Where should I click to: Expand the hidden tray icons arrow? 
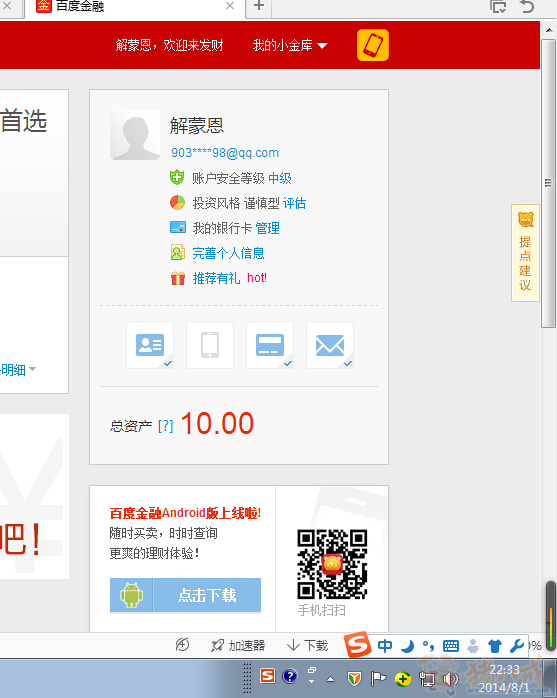[x=330, y=679]
